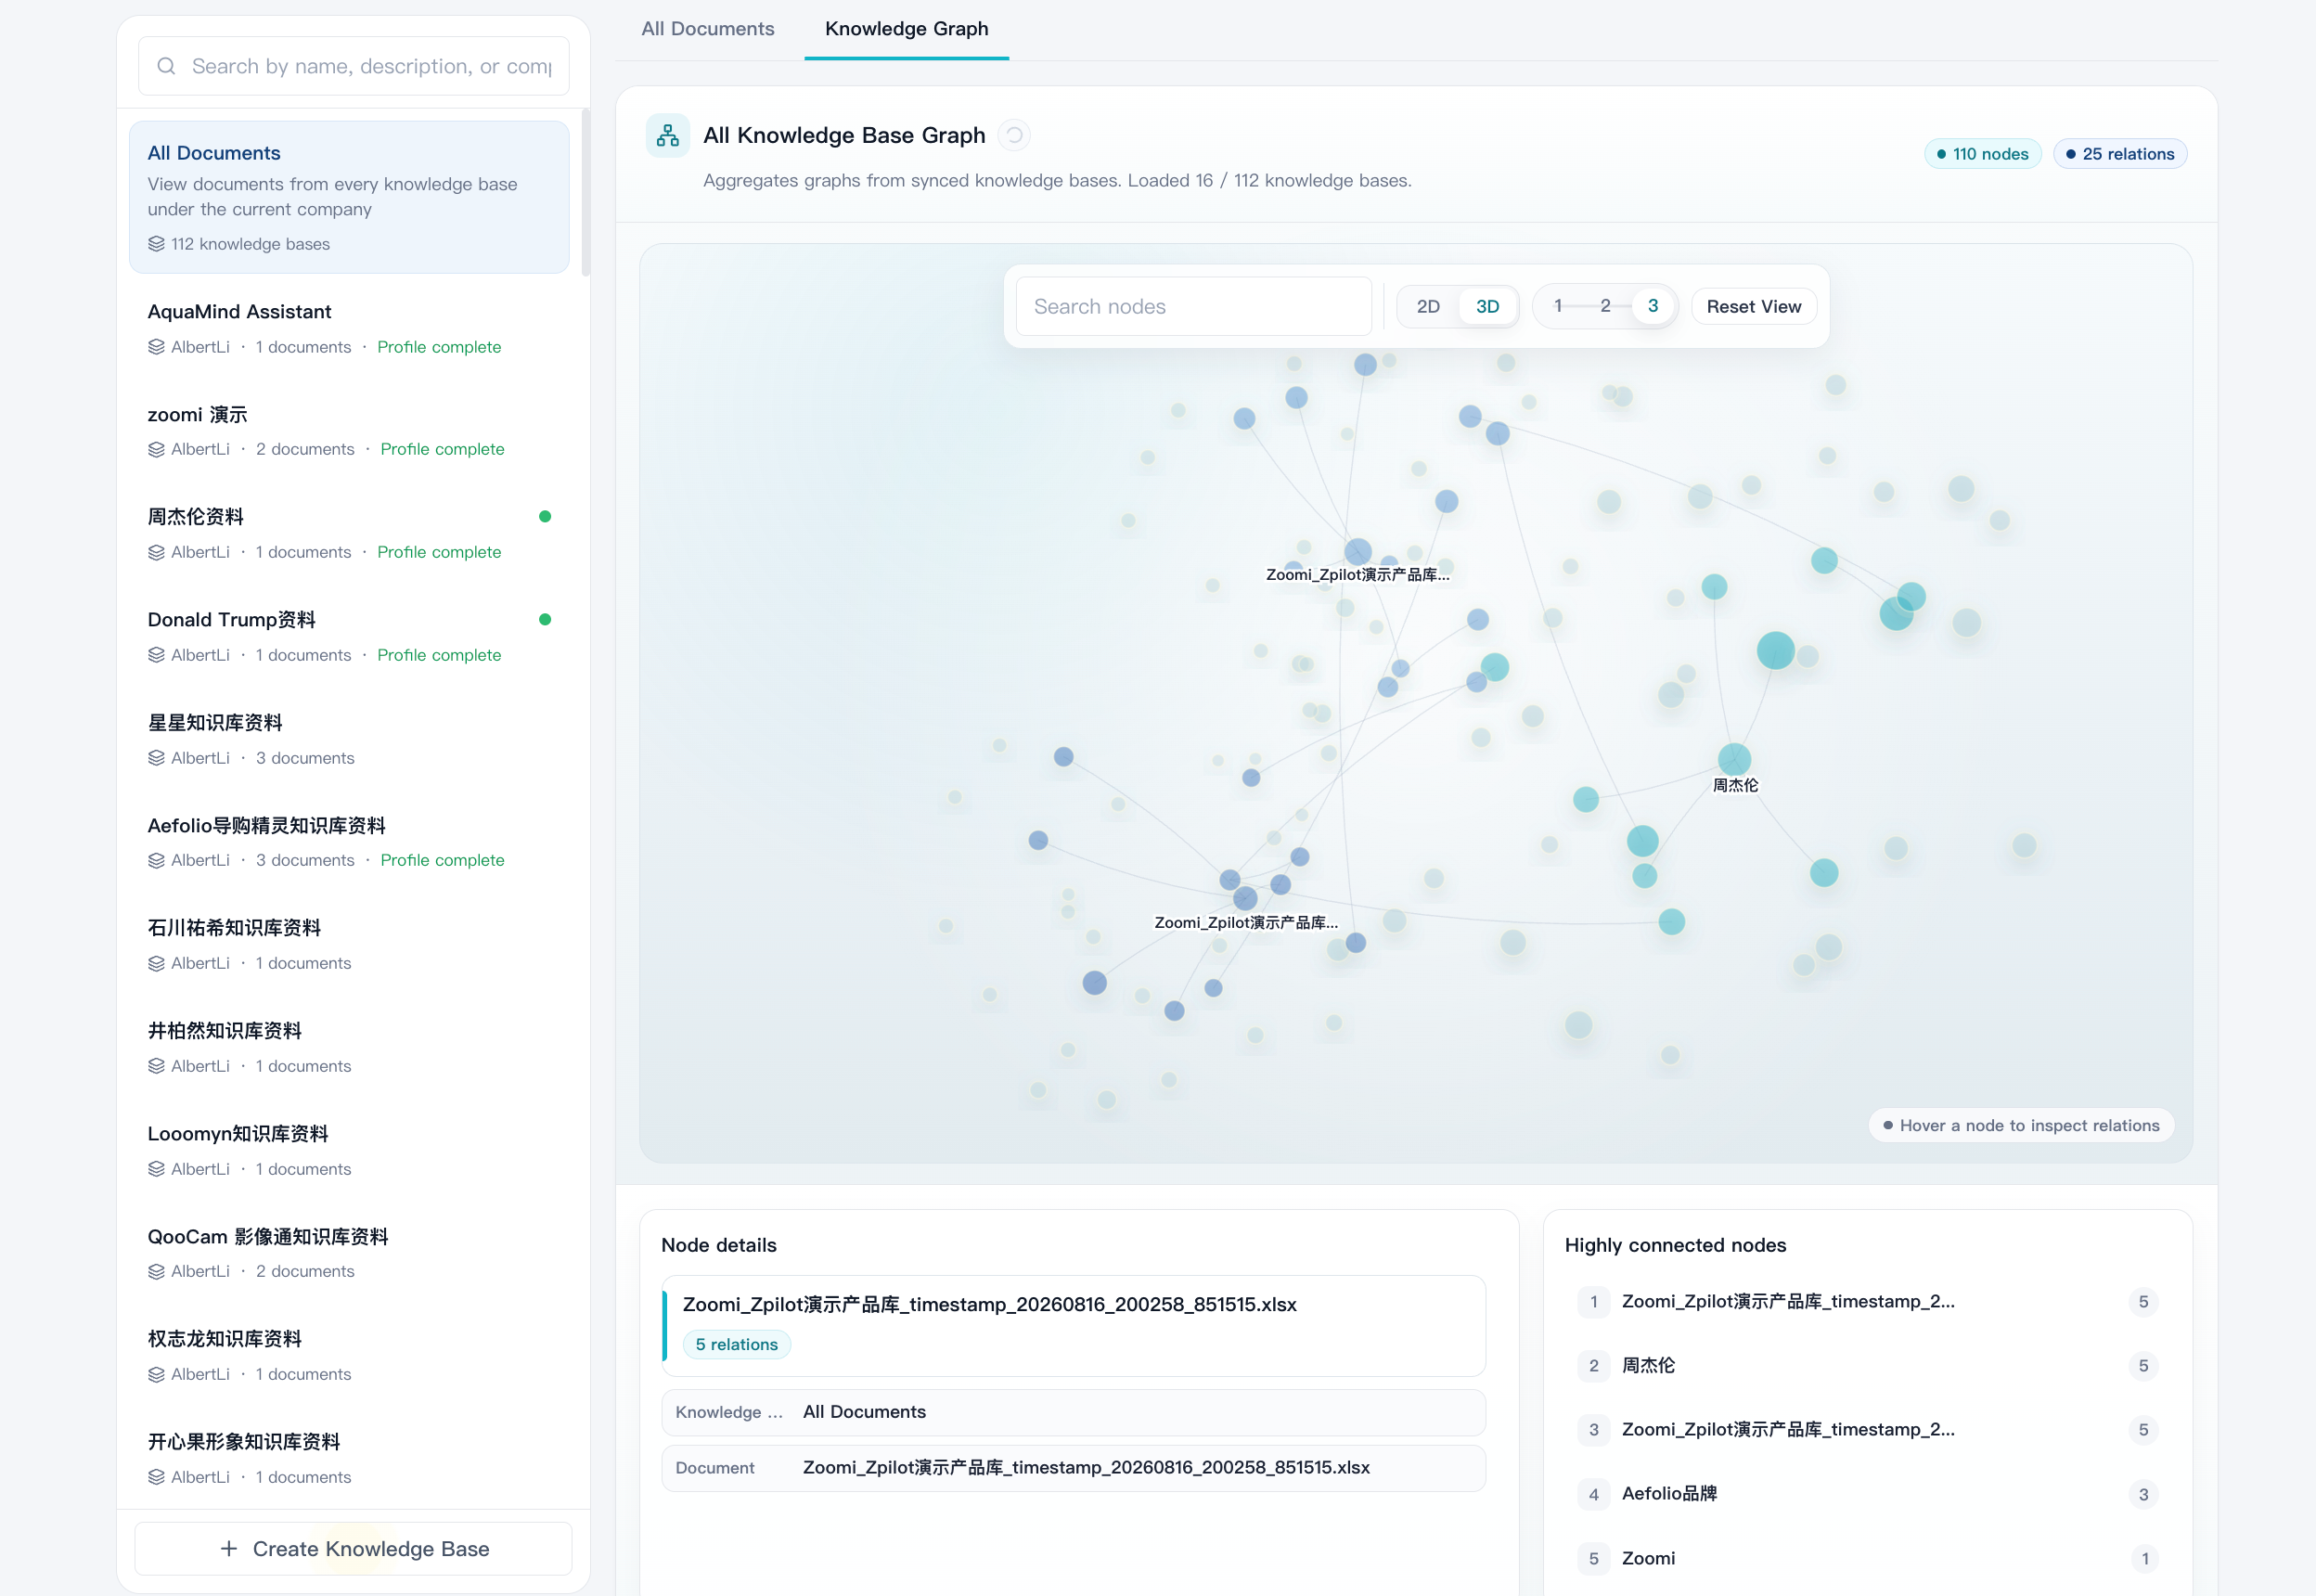The image size is (2316, 1596).
Task: Click the stack icon under zoomi 演示
Action: (x=156, y=449)
